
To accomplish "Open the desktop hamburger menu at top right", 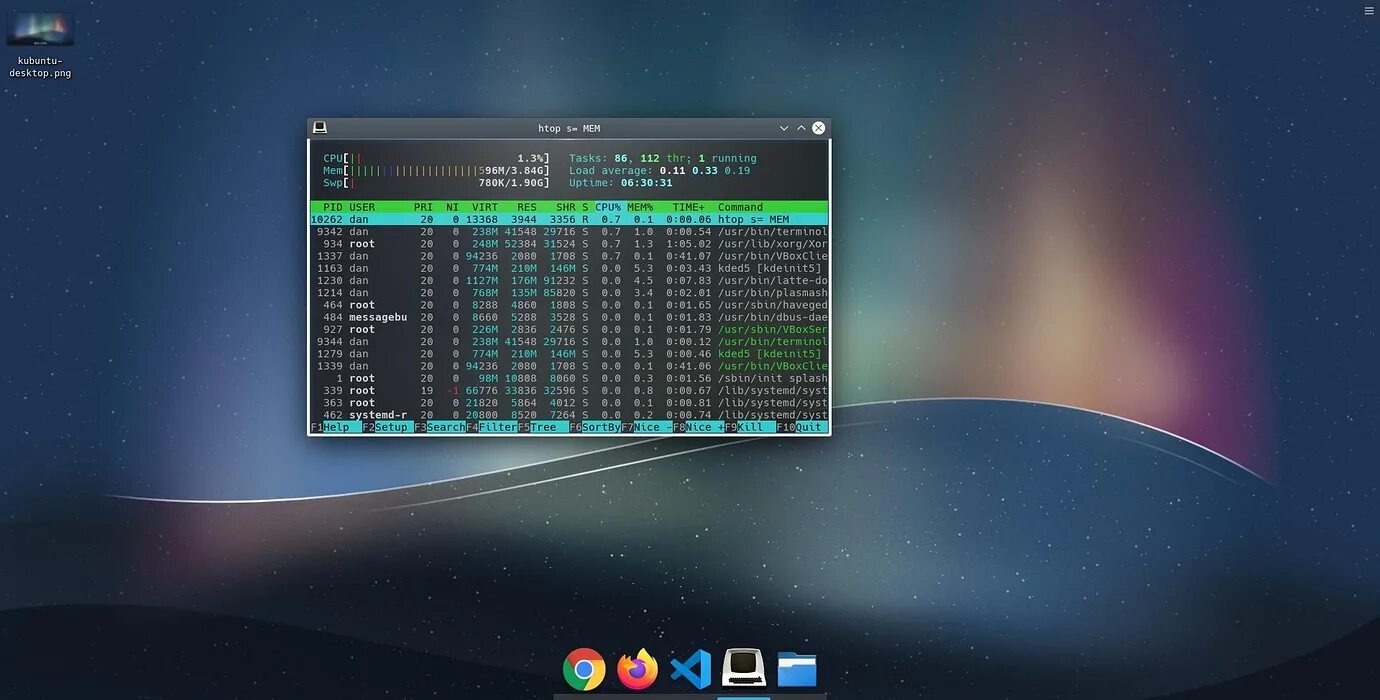I will 1369,10.
